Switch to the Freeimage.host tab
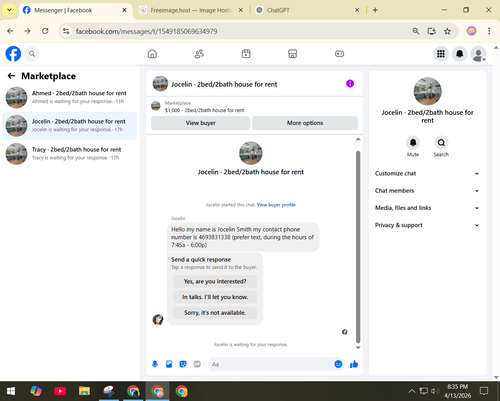This screenshot has width=500, height=401. tap(191, 10)
